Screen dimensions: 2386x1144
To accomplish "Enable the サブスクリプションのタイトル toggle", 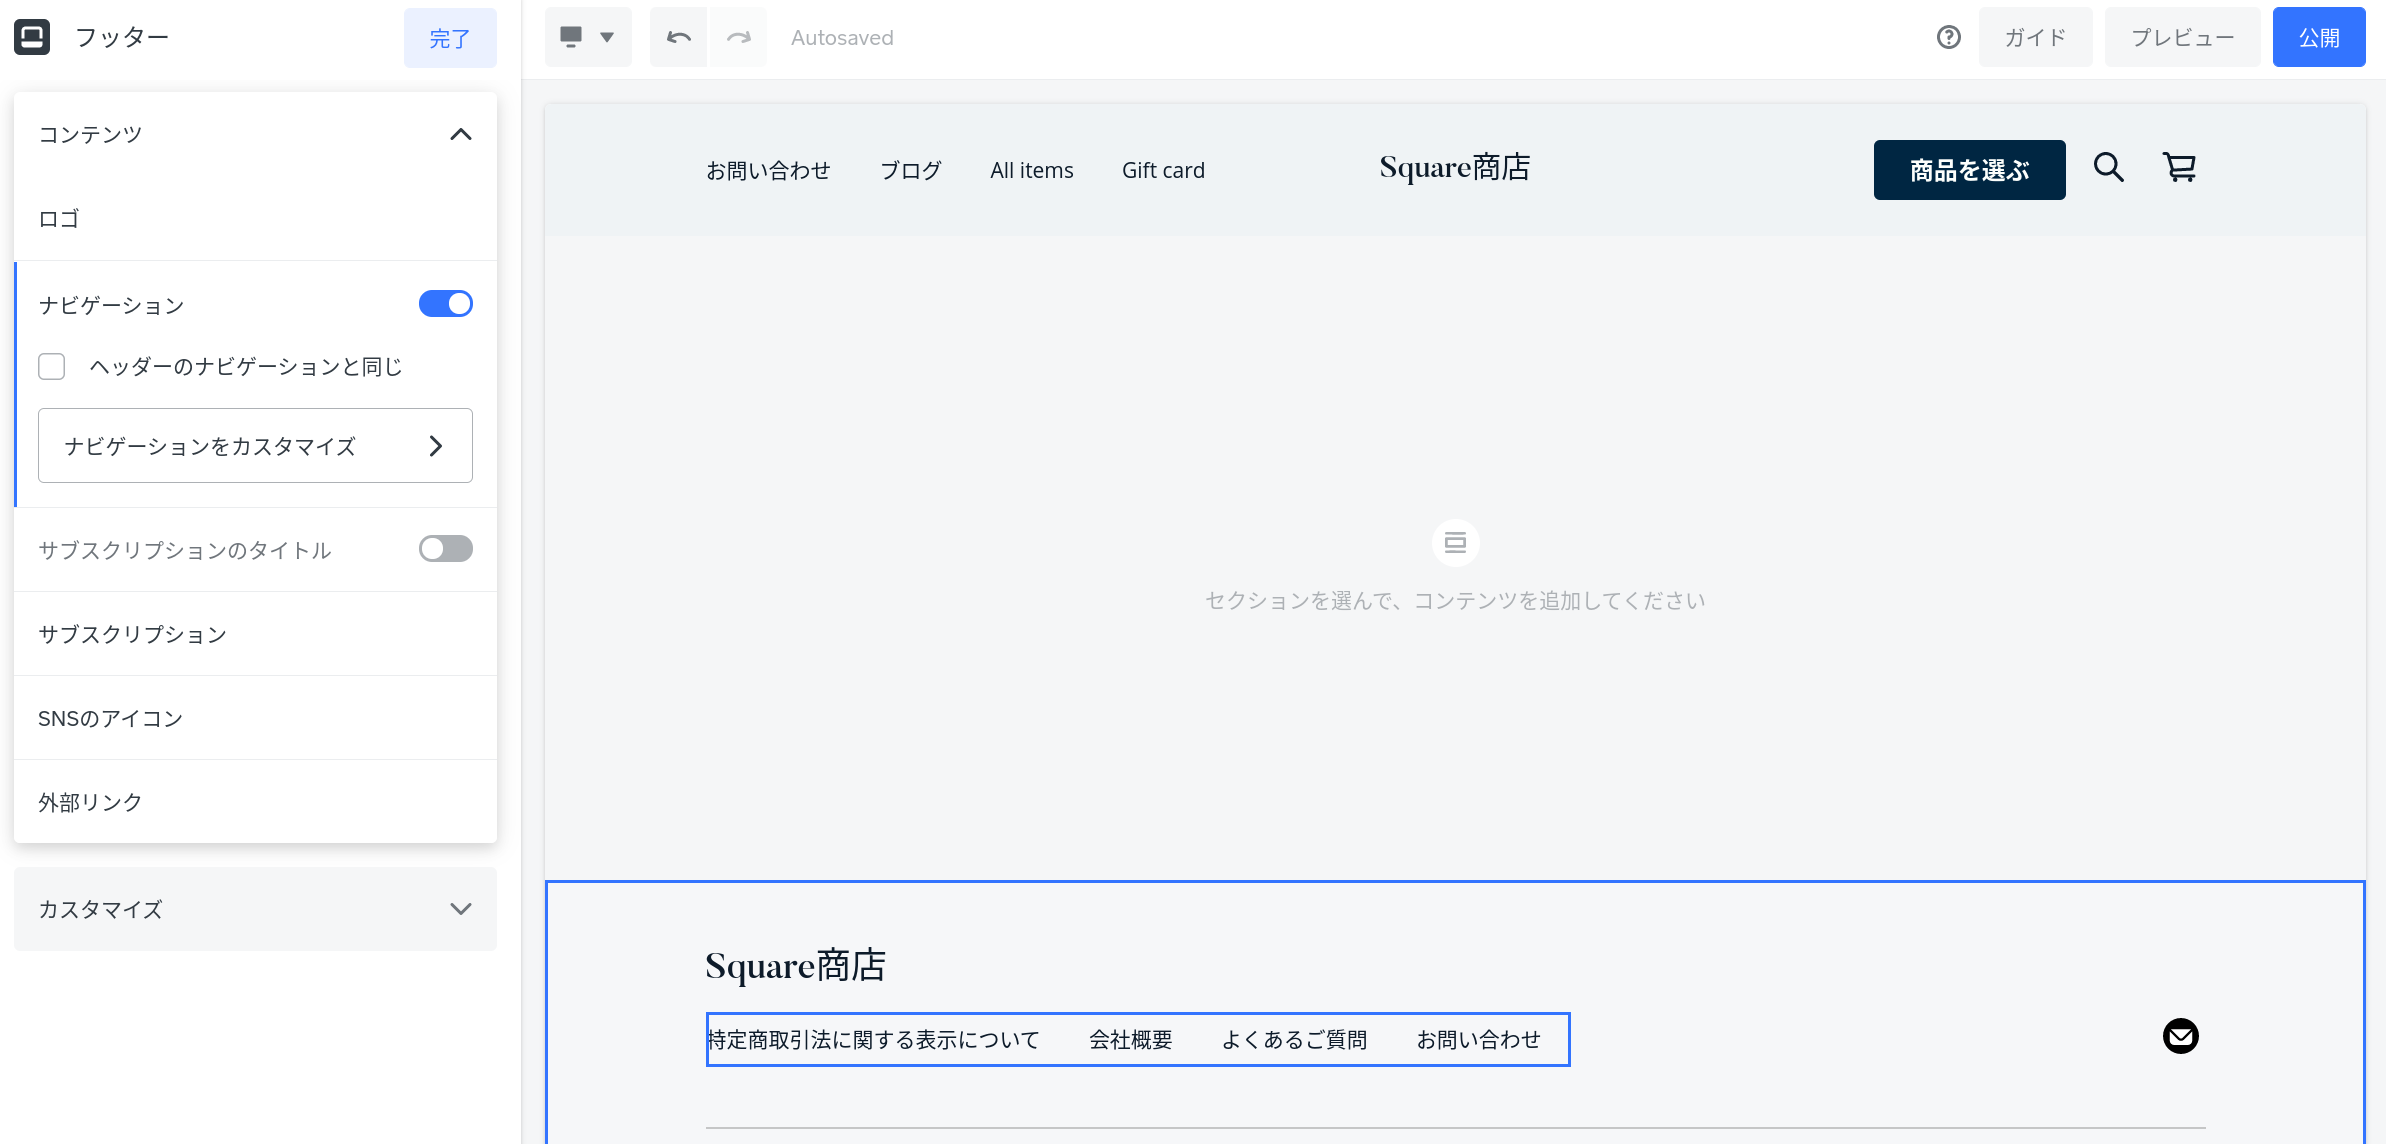I will tap(445, 549).
